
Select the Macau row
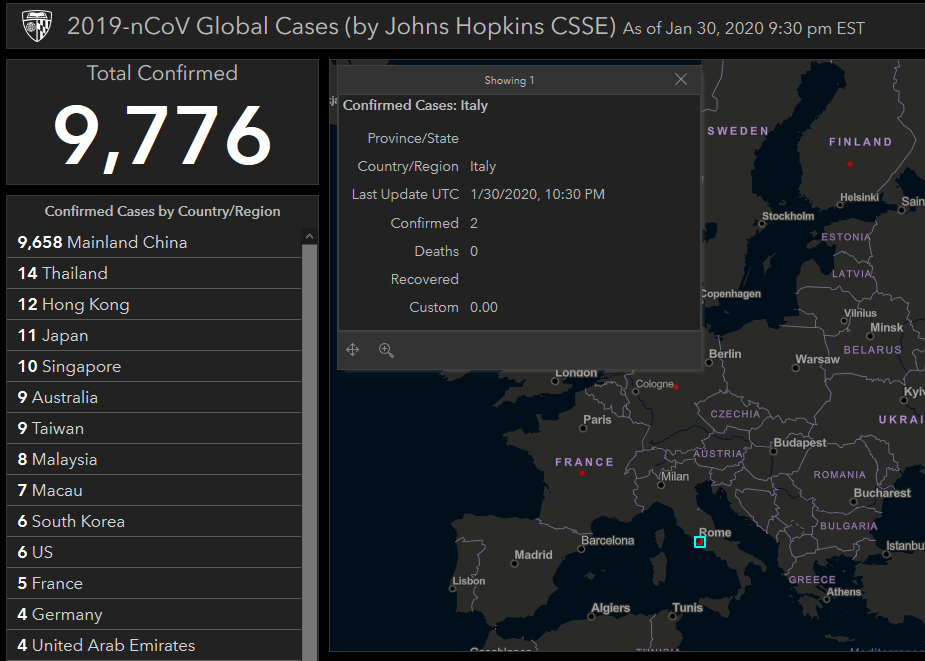click(x=154, y=490)
